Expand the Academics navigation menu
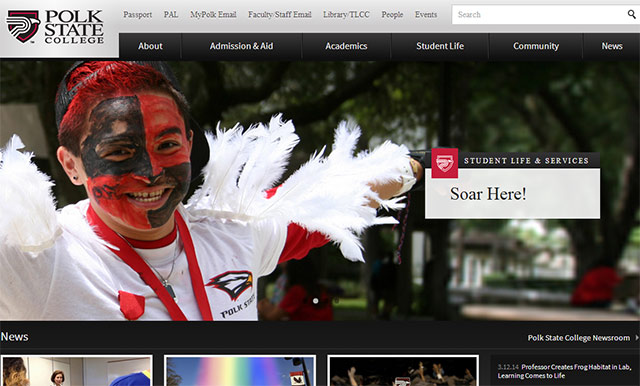640x386 pixels. pos(346,47)
